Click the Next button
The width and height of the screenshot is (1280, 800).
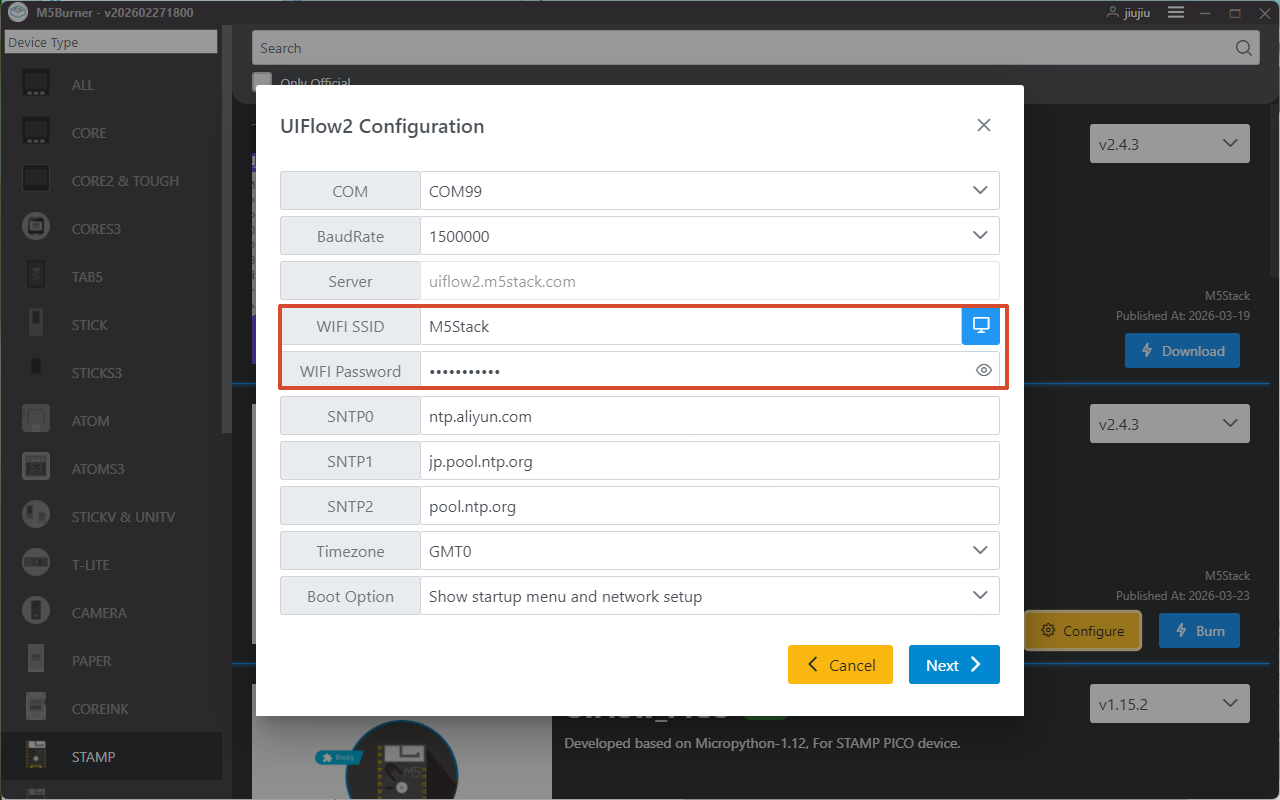click(954, 665)
